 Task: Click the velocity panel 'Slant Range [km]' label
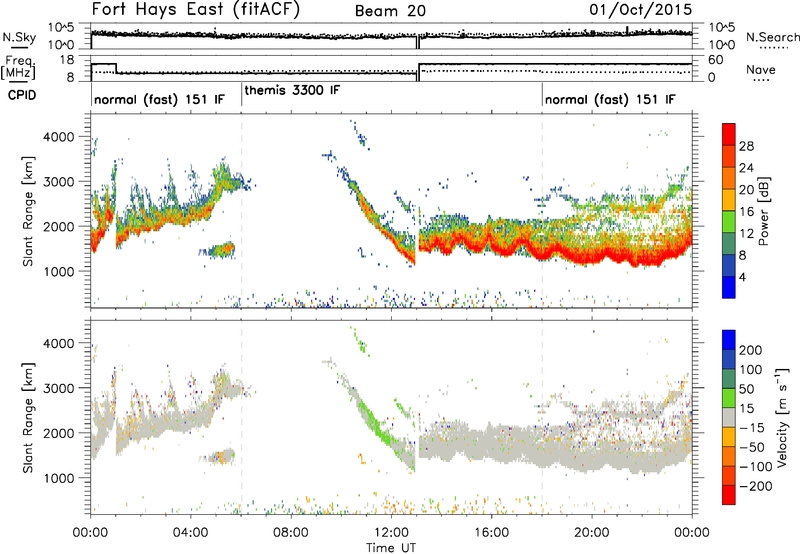click(28, 418)
